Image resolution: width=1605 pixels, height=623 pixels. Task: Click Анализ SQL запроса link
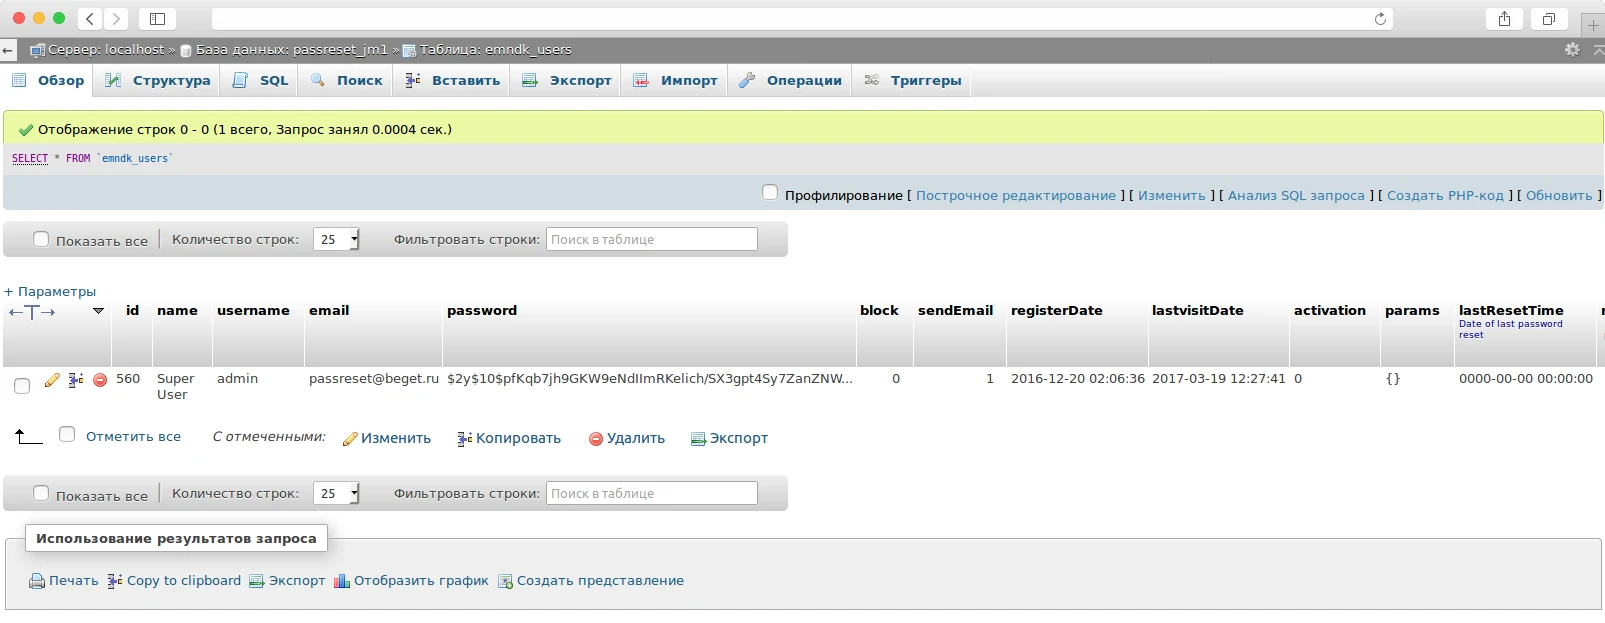coord(1296,196)
